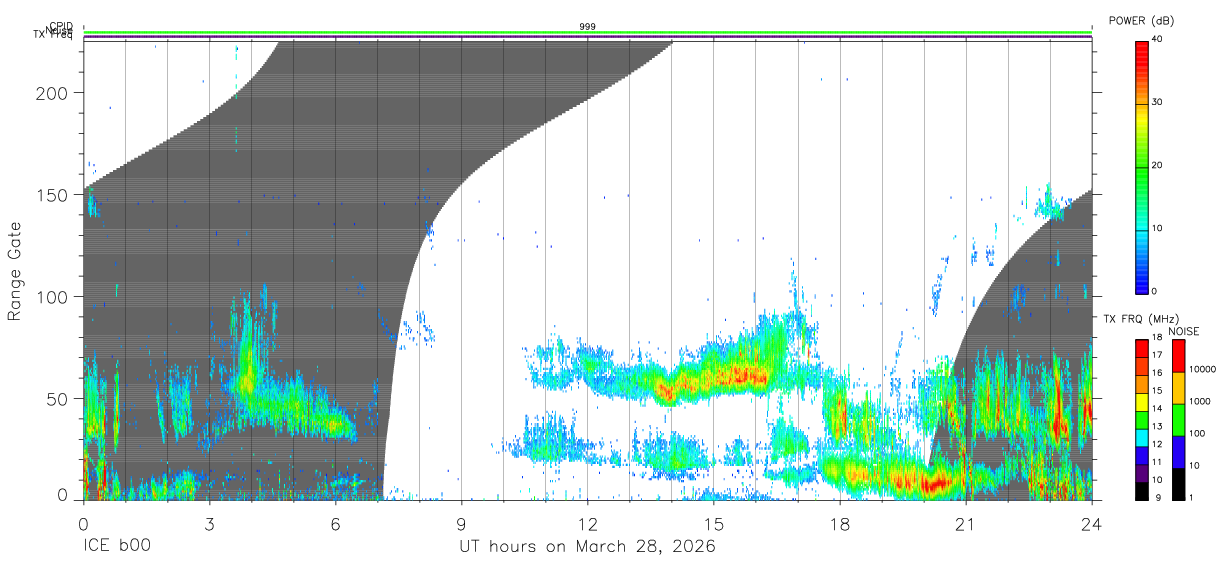Click the green CPID bar above plot
Screen dimensions: 1228x567
tap(587, 33)
